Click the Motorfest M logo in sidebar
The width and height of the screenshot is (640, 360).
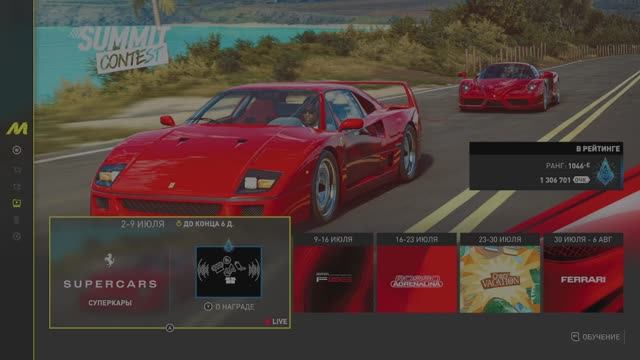[x=17, y=129]
